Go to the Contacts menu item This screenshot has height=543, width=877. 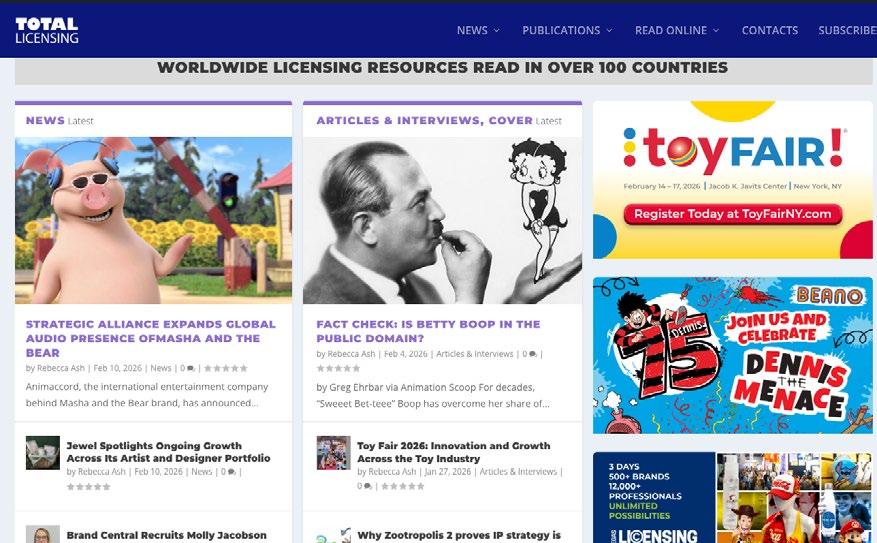pos(770,30)
